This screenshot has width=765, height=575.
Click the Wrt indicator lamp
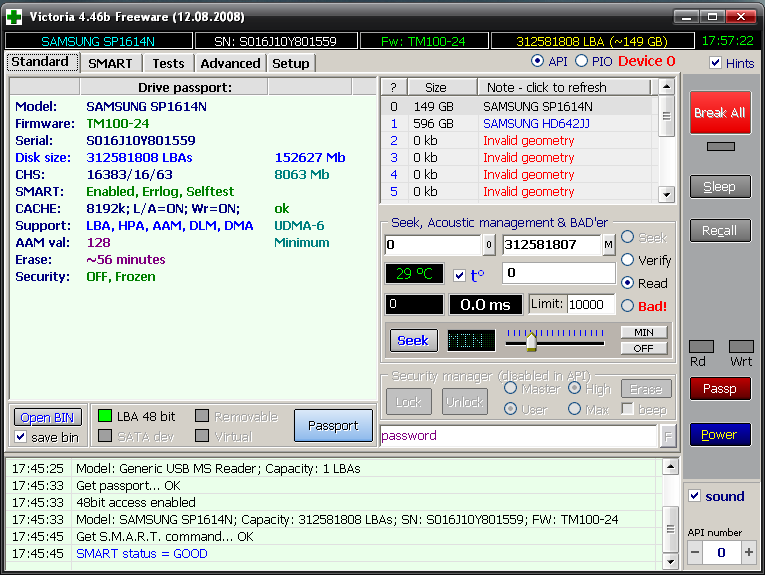(x=741, y=346)
